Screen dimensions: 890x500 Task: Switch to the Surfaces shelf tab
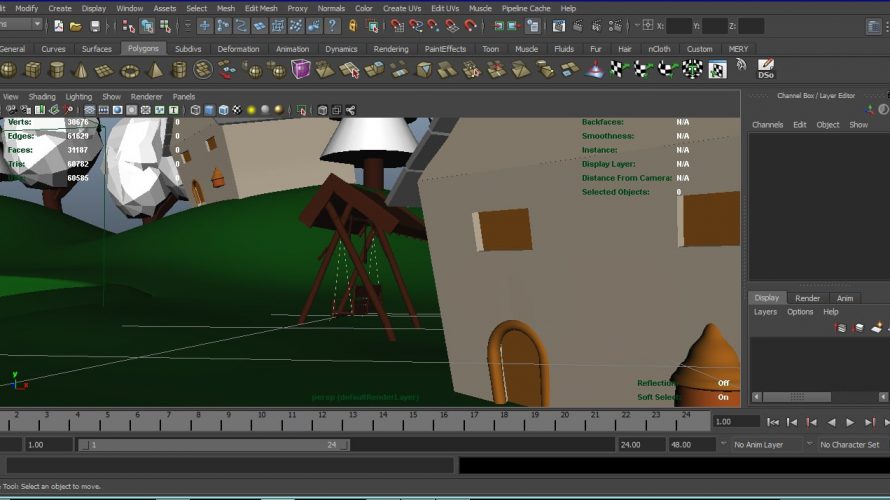[x=97, y=48]
